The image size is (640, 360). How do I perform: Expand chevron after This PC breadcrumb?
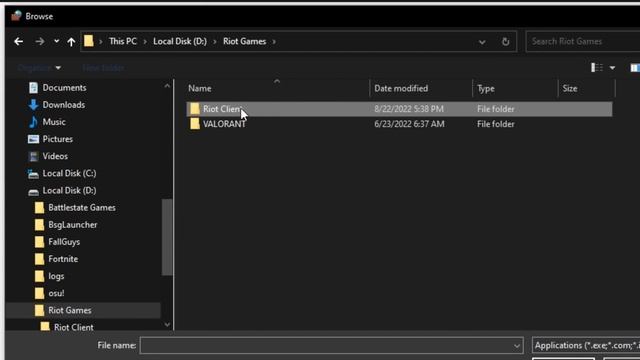coord(145,42)
